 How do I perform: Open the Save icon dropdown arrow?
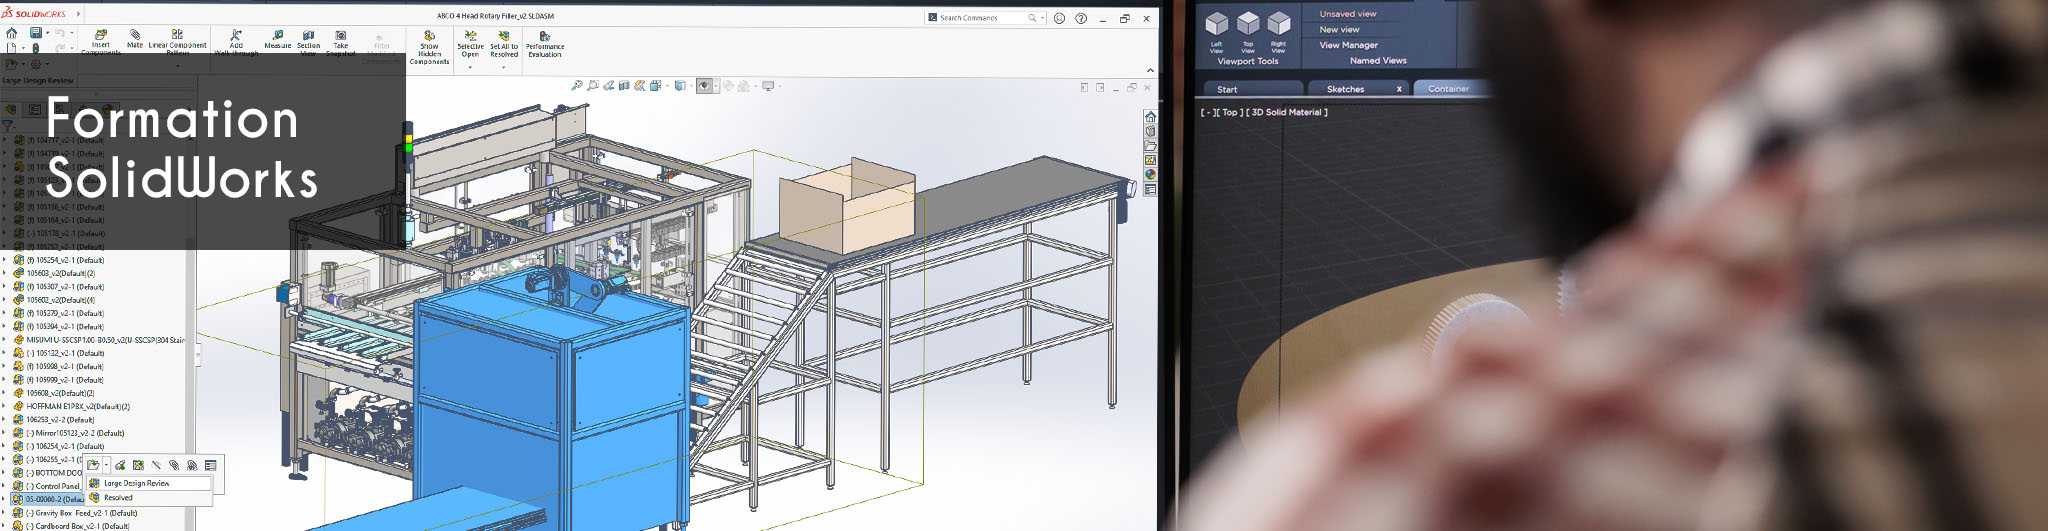pos(47,33)
